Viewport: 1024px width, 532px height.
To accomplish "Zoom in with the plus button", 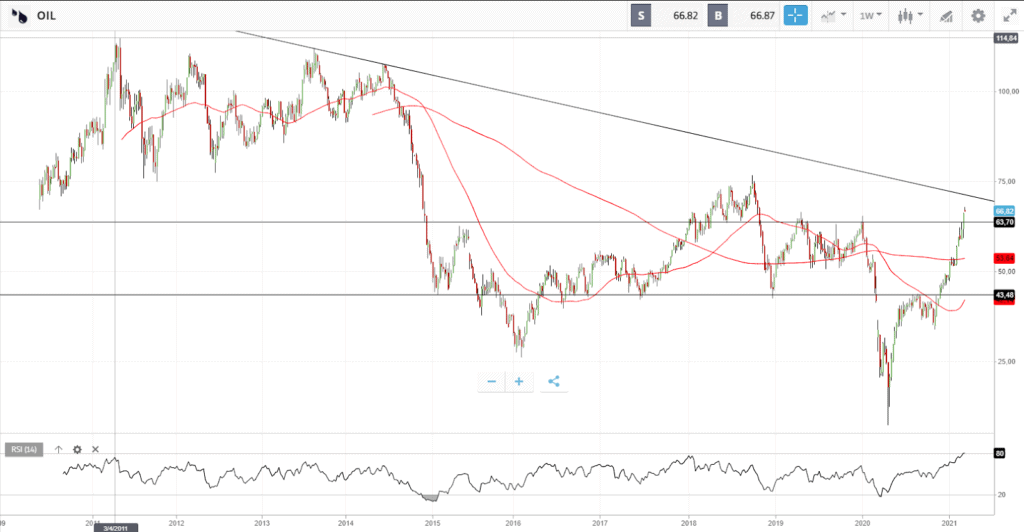I will 519,382.
